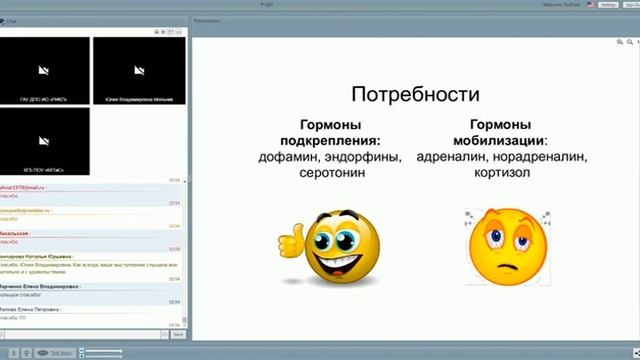Click the icon left of chat input

tap(2, 334)
